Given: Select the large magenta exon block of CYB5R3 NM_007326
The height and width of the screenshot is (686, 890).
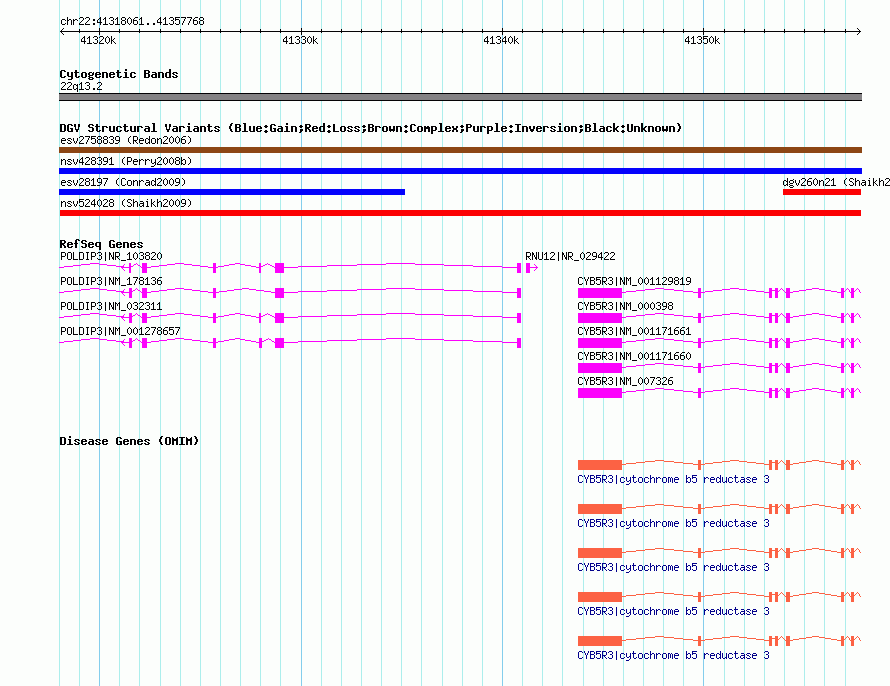Looking at the screenshot, I should [x=600, y=393].
